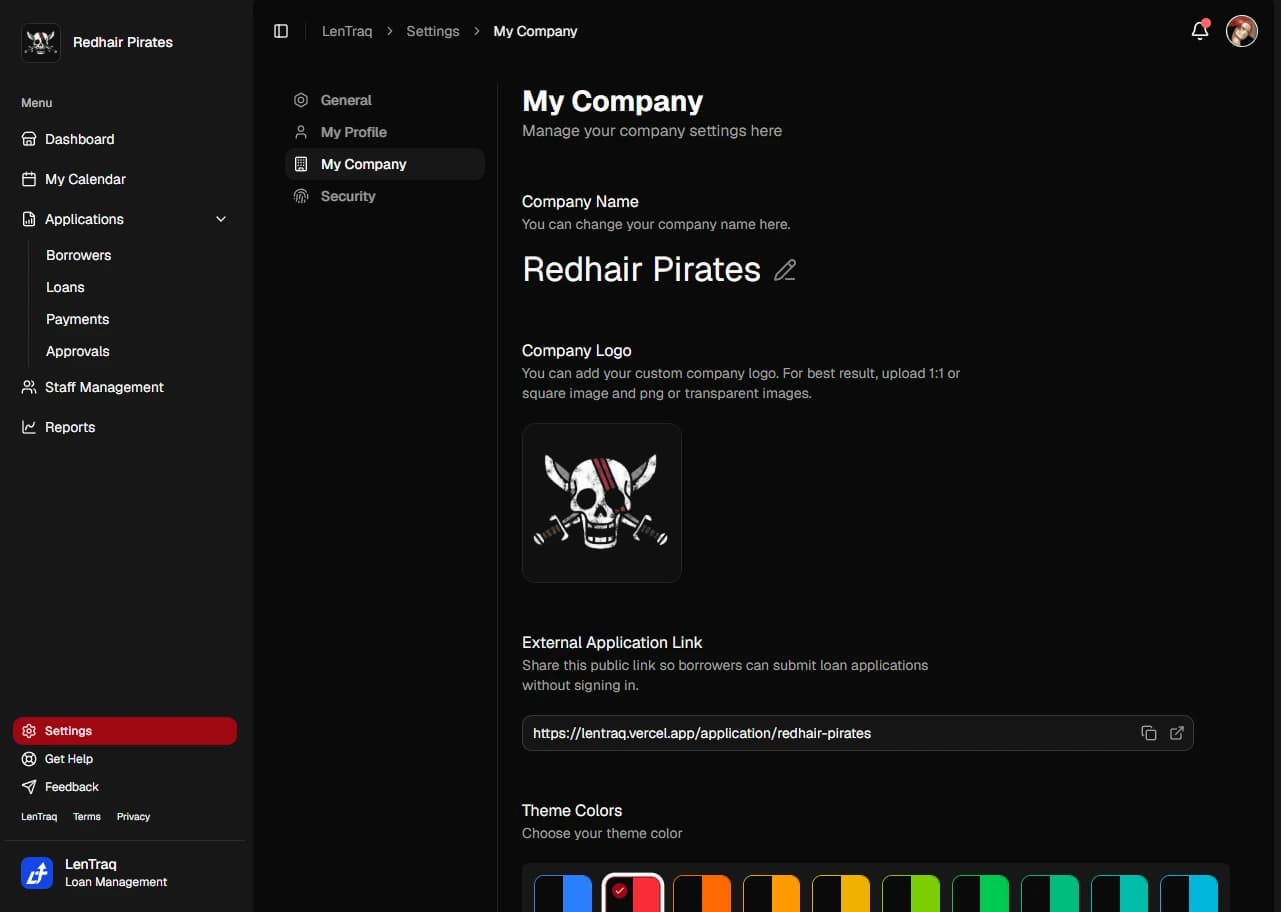Click the Privacy footer link
1281x912 pixels.
pyautogui.click(x=133, y=816)
